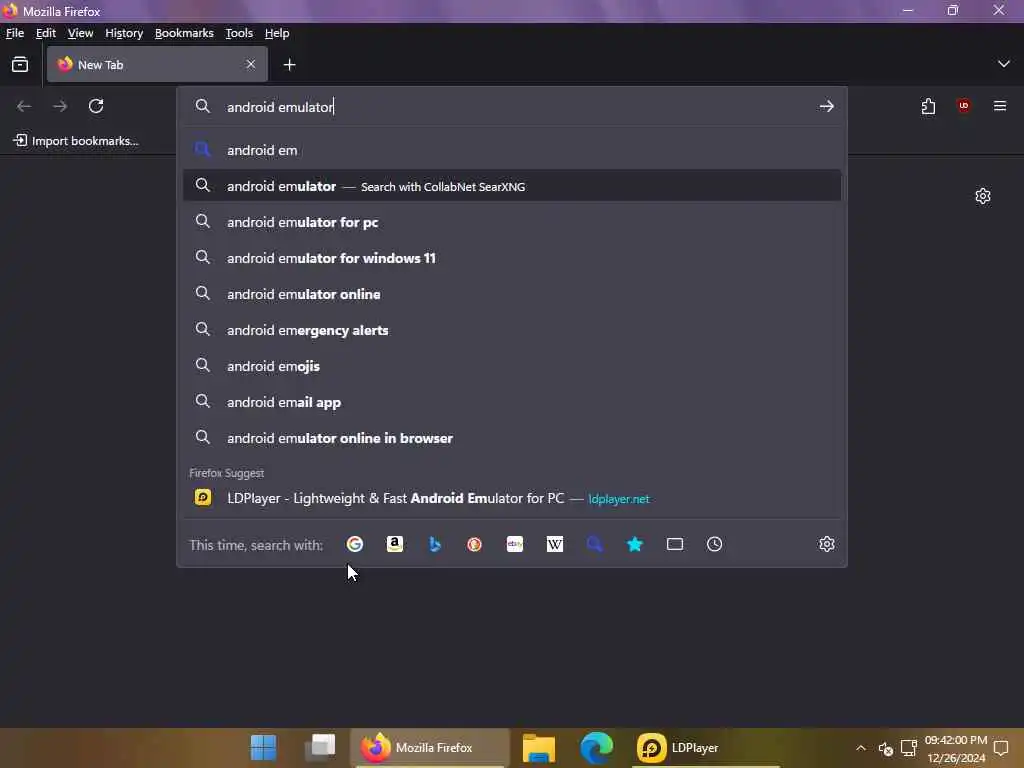Open search settings gear in the suggestions panel
The width and height of the screenshot is (1024, 768).
click(827, 544)
